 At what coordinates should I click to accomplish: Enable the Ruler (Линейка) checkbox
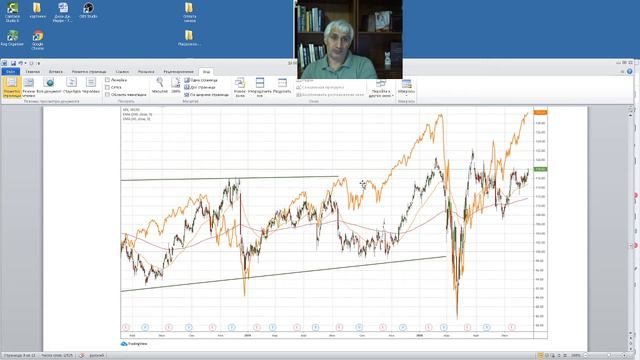coord(107,80)
